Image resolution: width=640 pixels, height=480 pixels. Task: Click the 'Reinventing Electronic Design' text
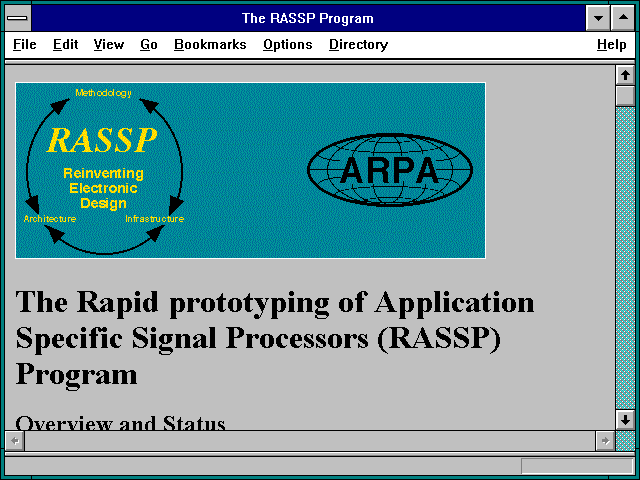103,188
